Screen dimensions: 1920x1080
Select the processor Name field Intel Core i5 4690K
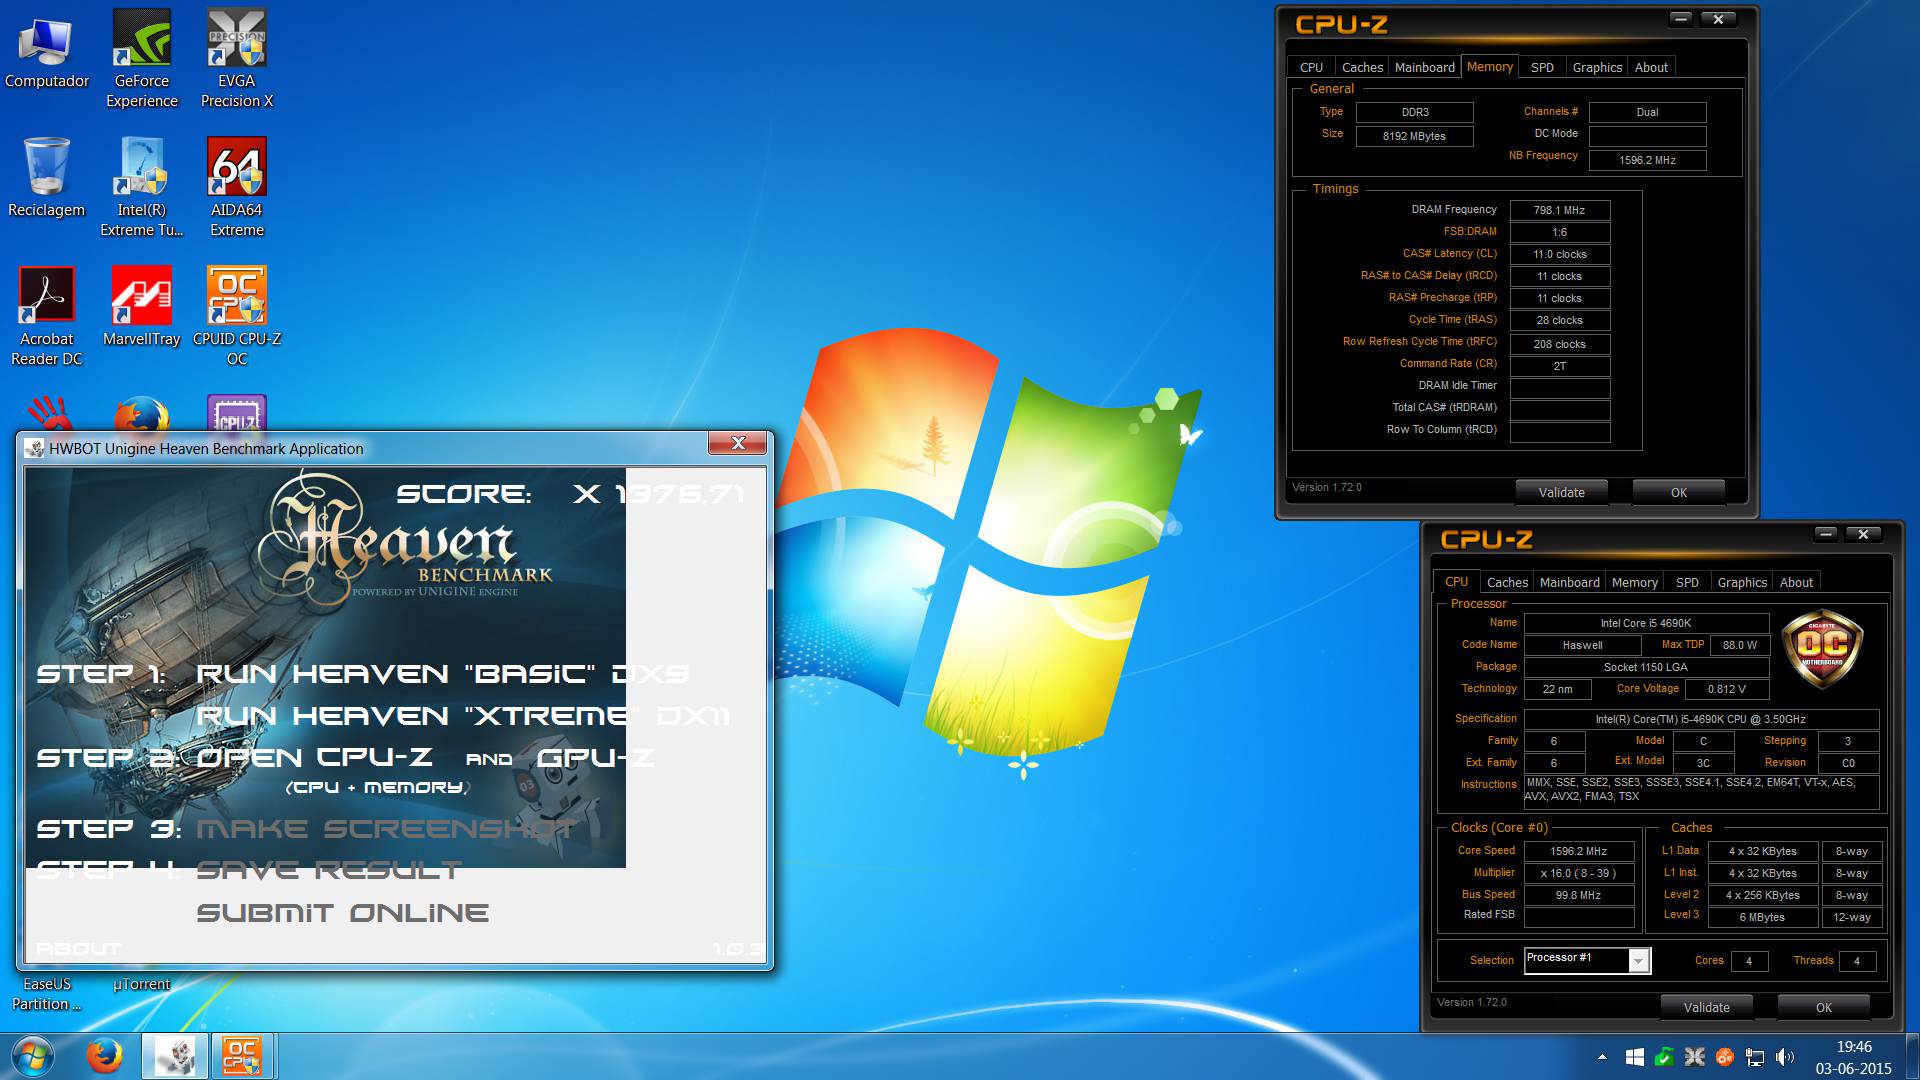[1645, 623]
